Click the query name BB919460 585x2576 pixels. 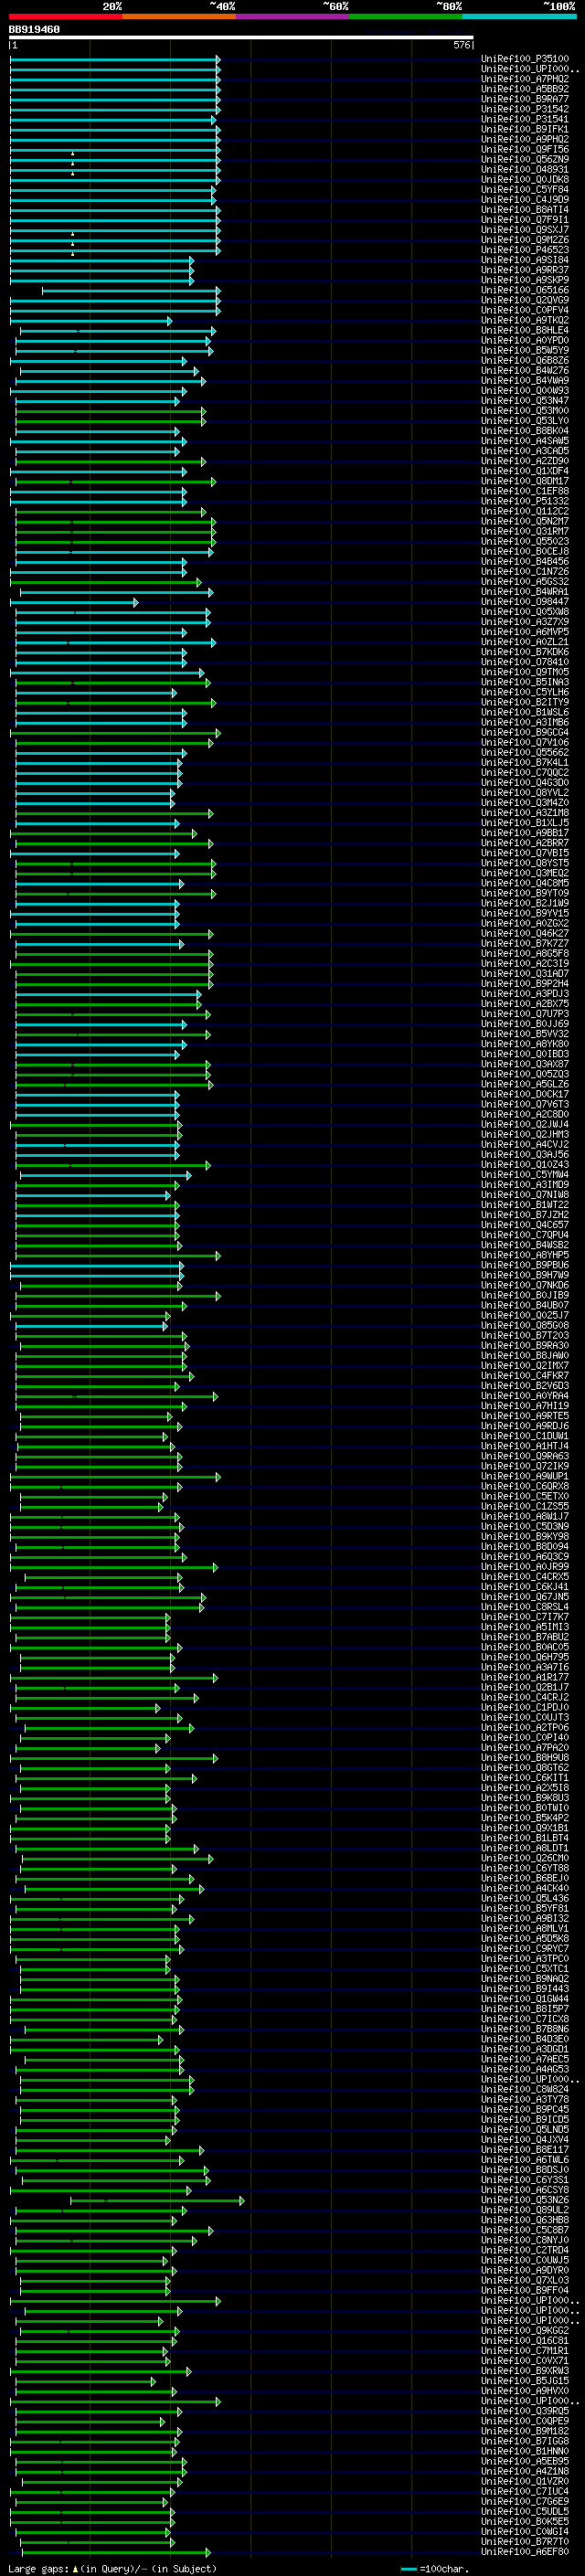34,30
